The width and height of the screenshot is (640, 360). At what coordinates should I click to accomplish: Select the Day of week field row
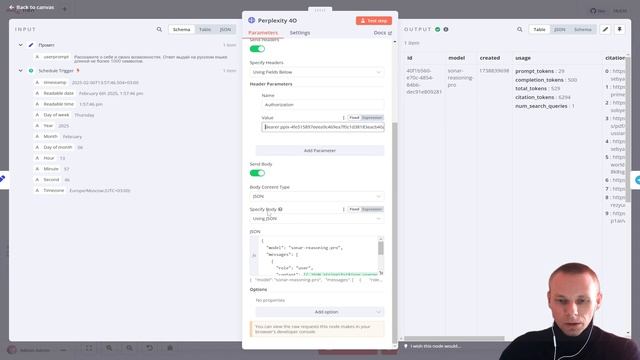click(x=65, y=115)
